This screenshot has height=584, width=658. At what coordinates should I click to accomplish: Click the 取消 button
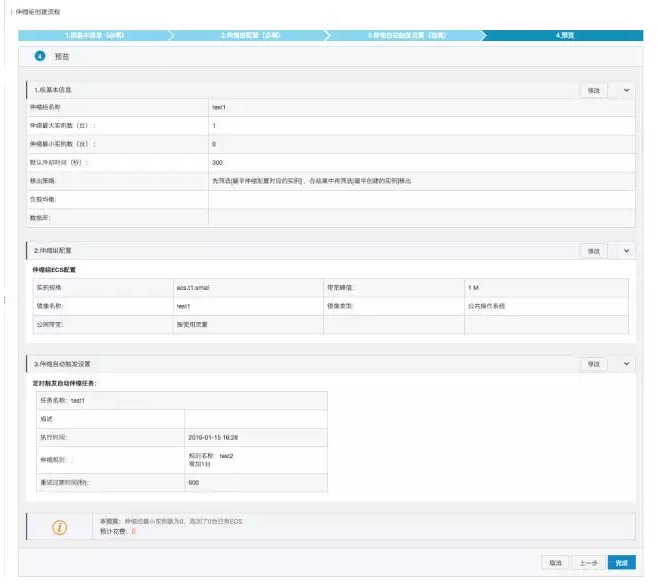pyautogui.click(x=555, y=563)
